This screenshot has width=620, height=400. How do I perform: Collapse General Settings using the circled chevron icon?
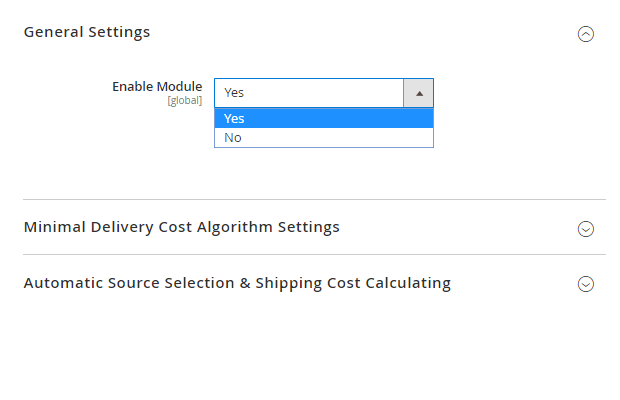click(x=586, y=33)
